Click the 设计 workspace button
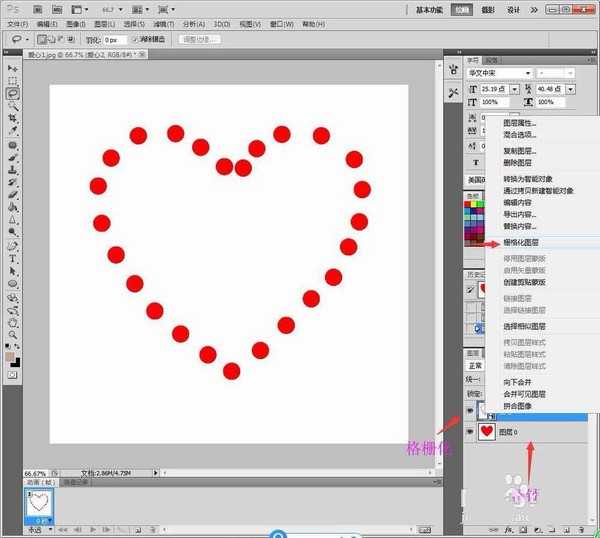Image resolution: width=600 pixels, height=538 pixels. 514,9
